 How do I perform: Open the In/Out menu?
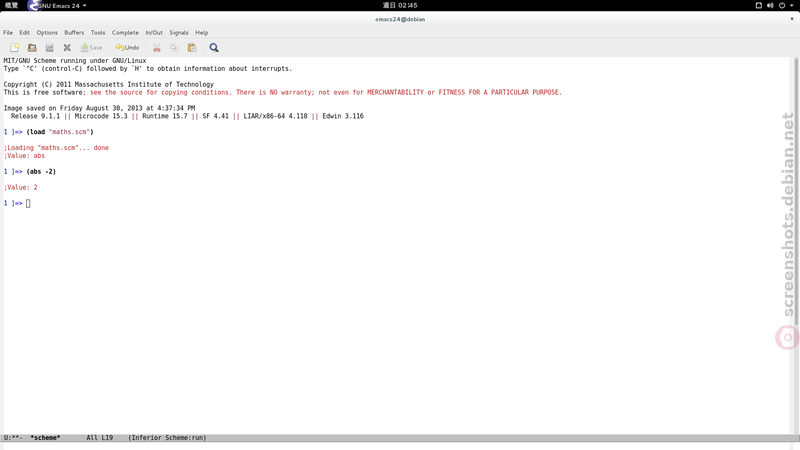click(154, 32)
